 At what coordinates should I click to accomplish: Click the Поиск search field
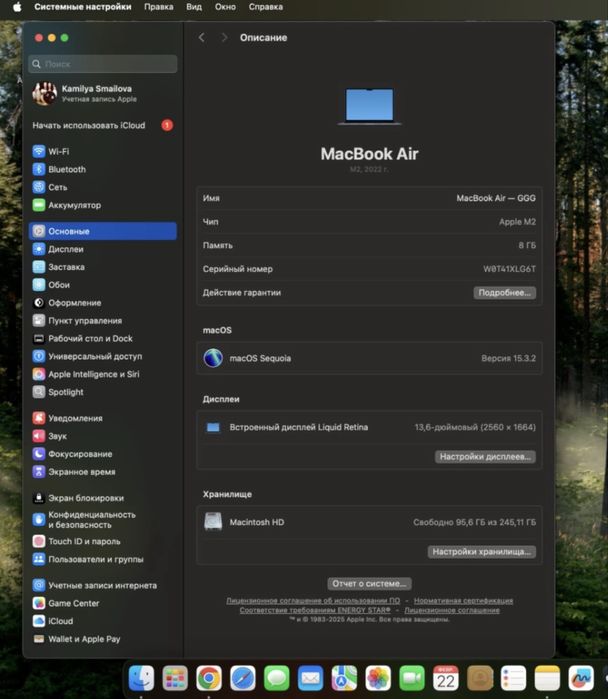point(103,64)
